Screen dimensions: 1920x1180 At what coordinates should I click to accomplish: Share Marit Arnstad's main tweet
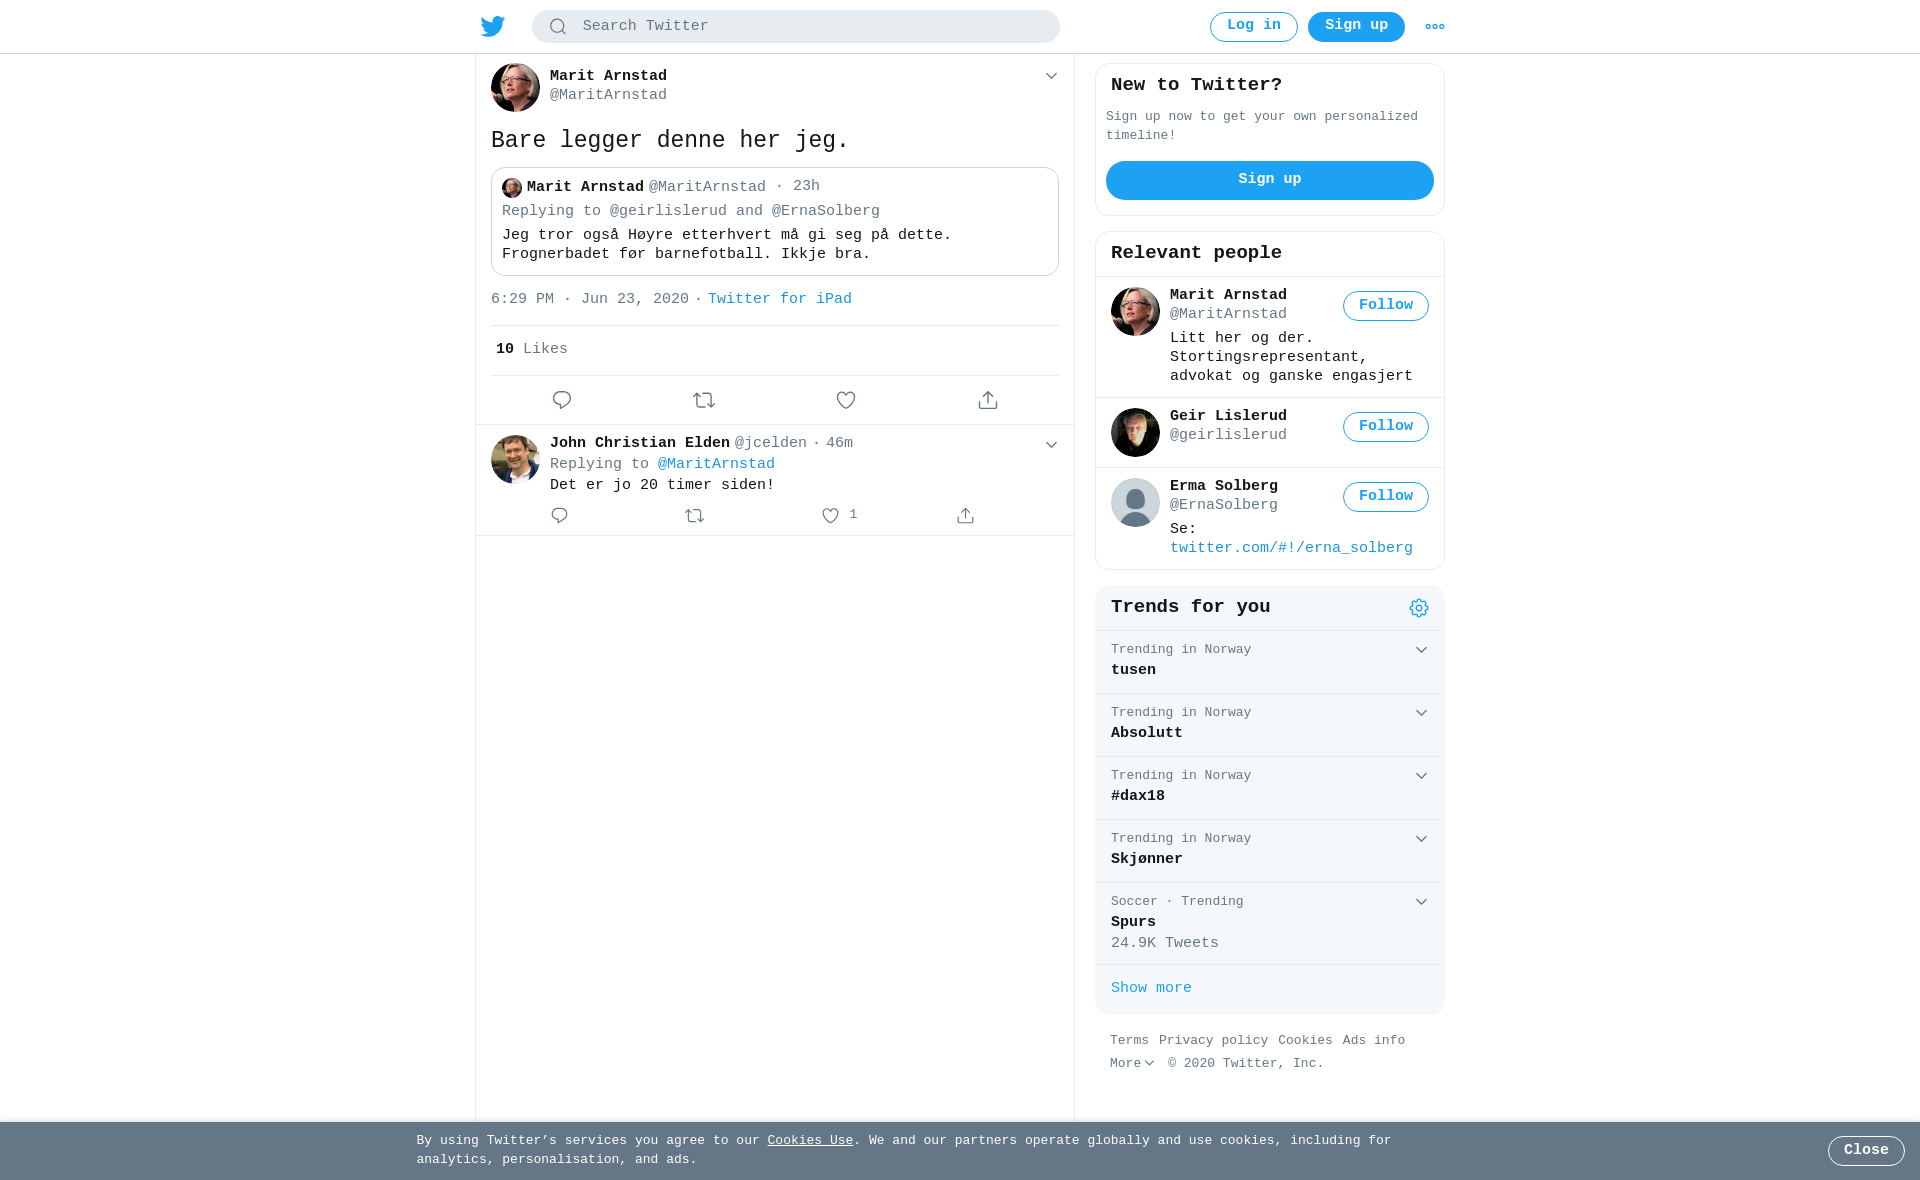(x=988, y=400)
